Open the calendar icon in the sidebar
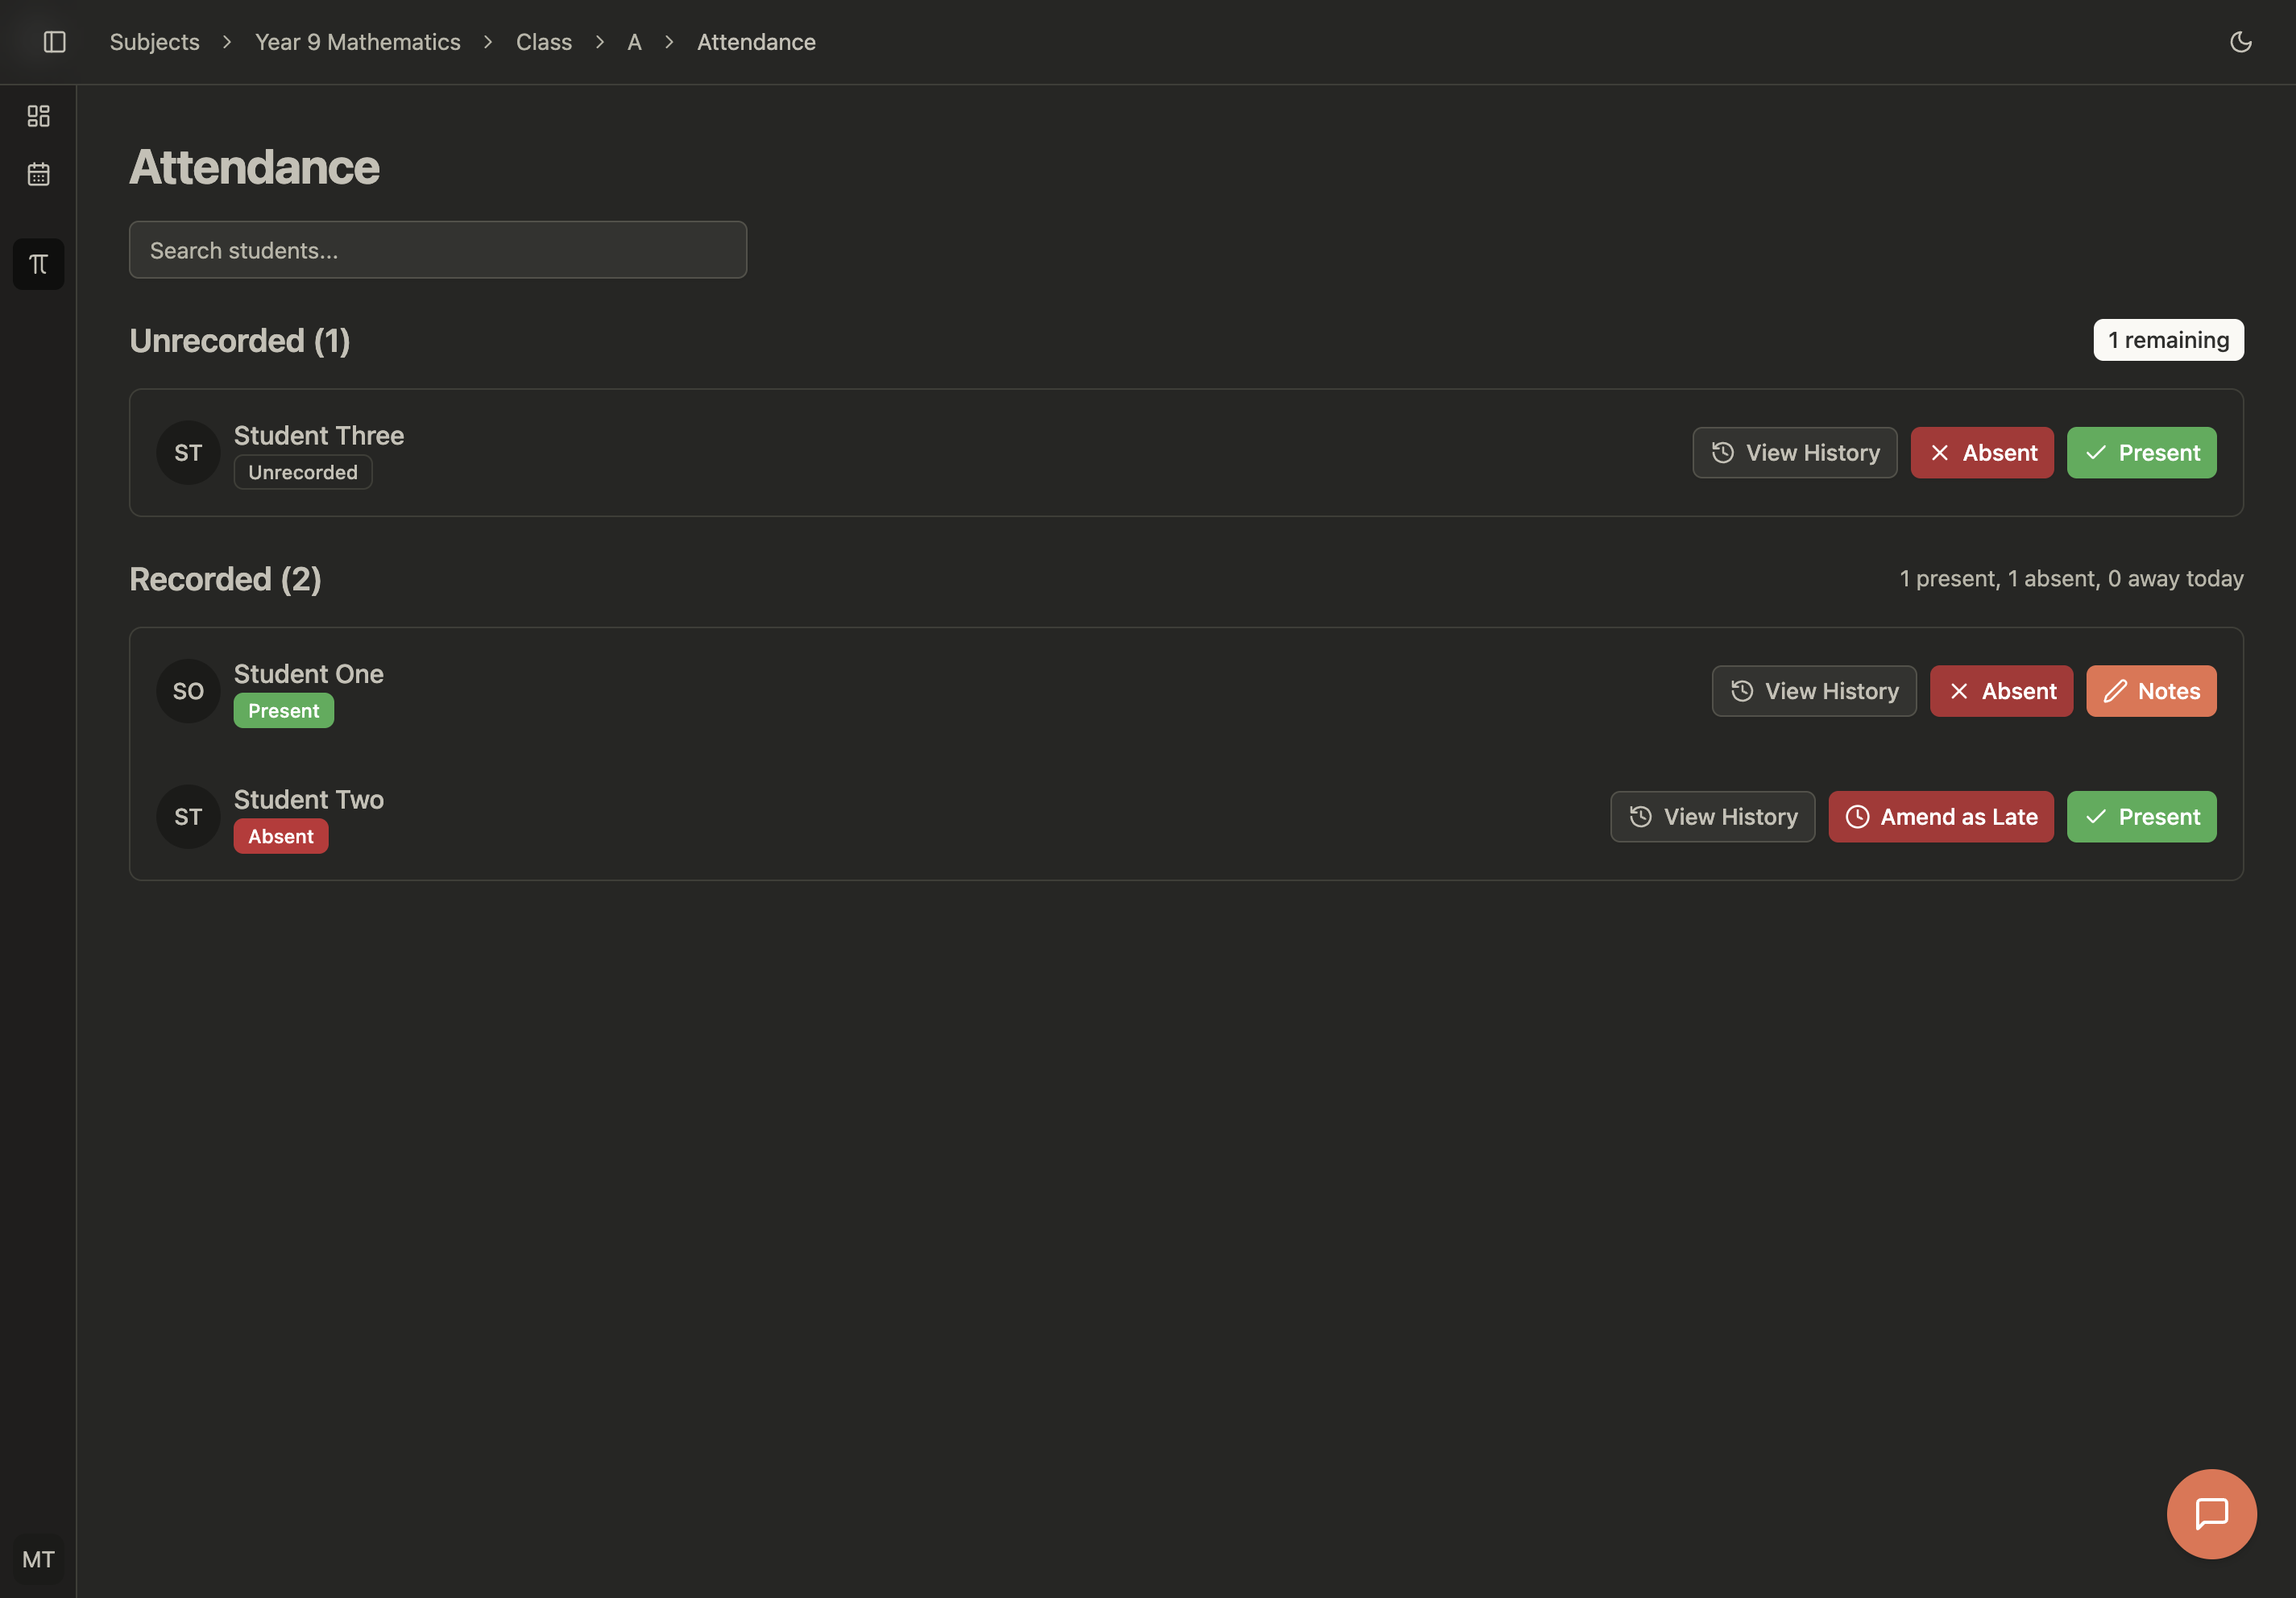Screen dimensions: 2296x1598 pos(38,174)
